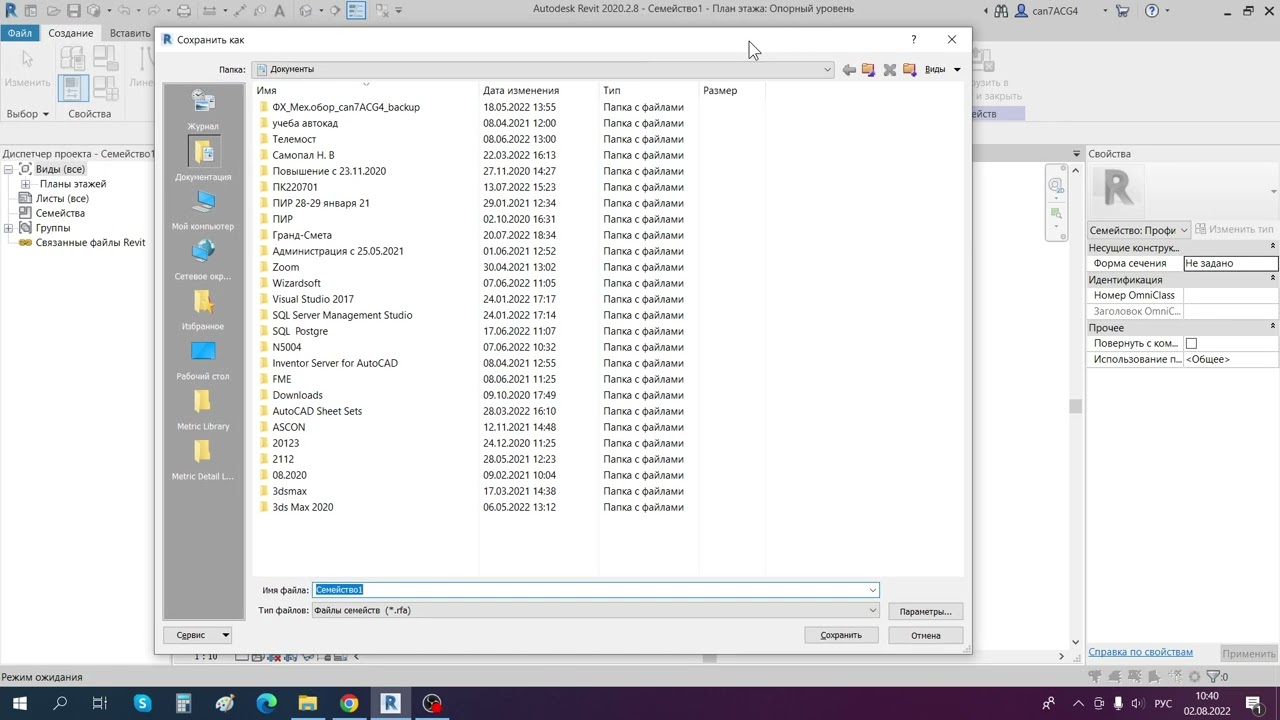Expand Группы node in project browser
The width and height of the screenshot is (1280, 720).
(8, 228)
